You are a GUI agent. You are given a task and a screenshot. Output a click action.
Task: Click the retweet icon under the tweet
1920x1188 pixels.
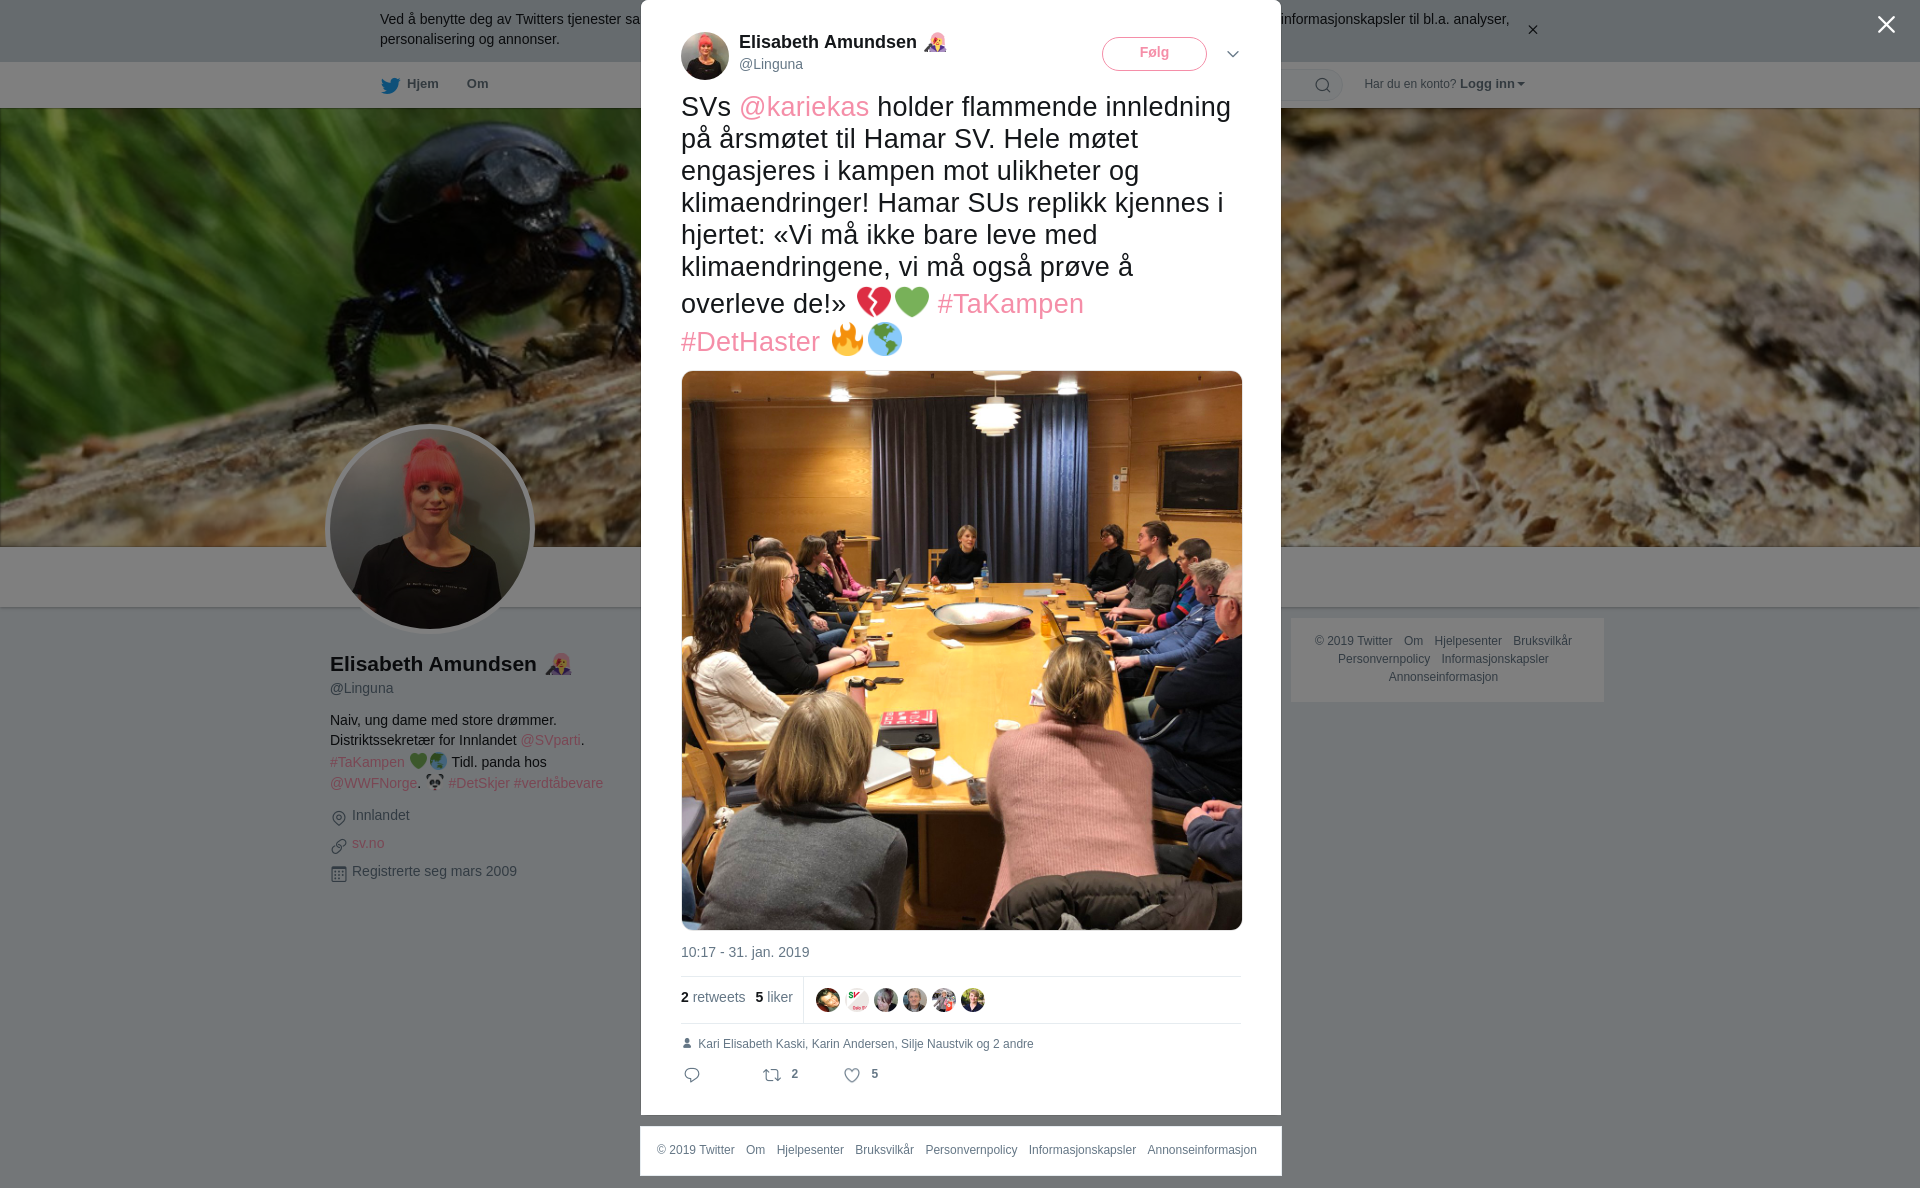click(772, 1075)
